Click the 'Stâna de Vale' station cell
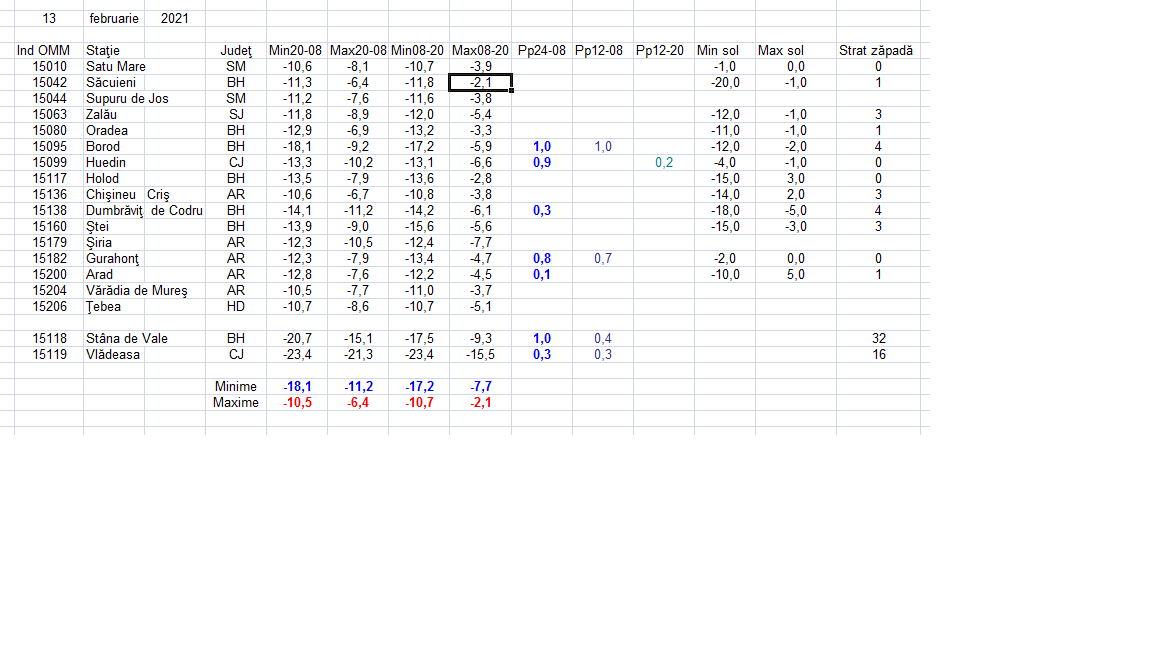The image size is (1152, 648). (127, 339)
